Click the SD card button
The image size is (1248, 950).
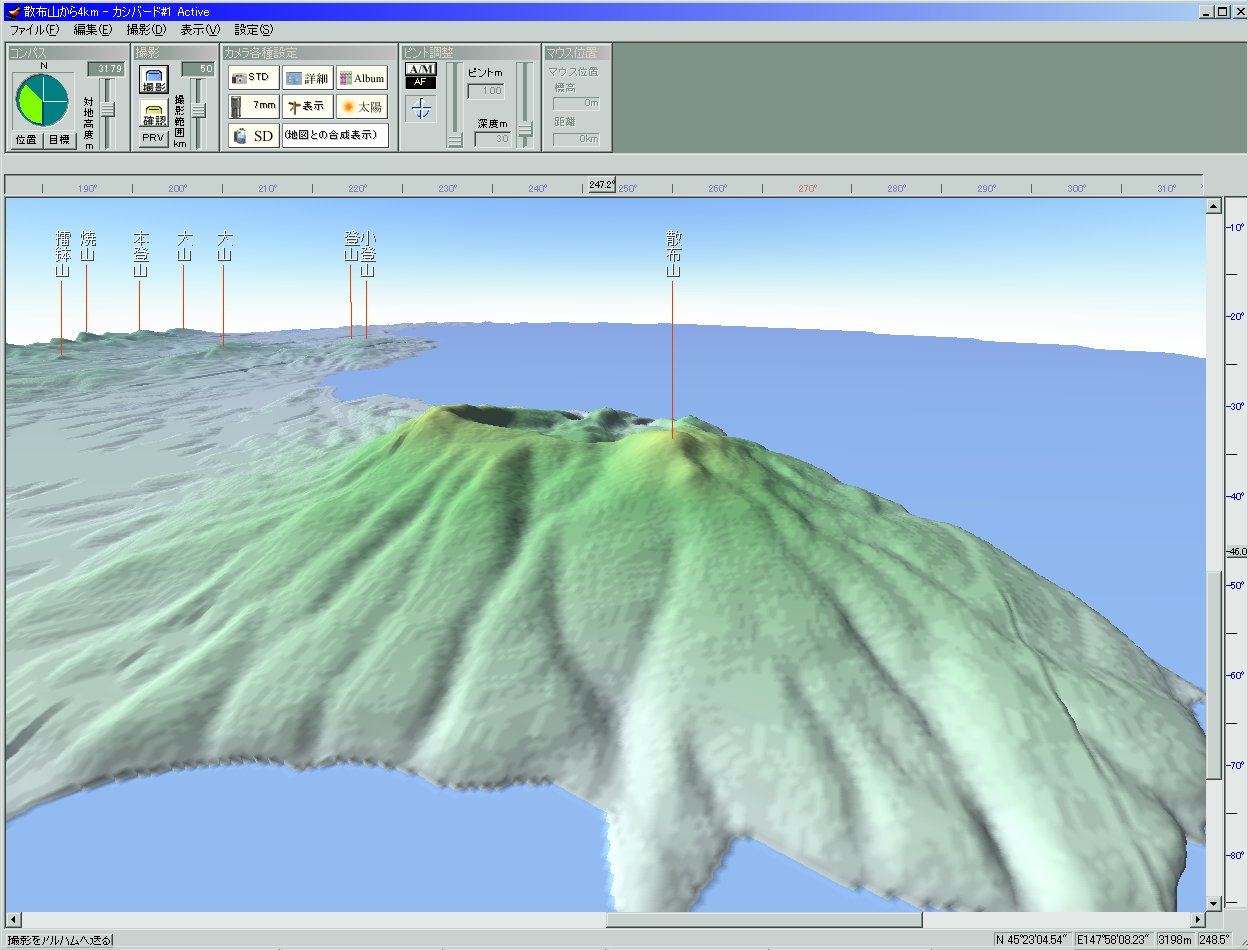point(253,136)
